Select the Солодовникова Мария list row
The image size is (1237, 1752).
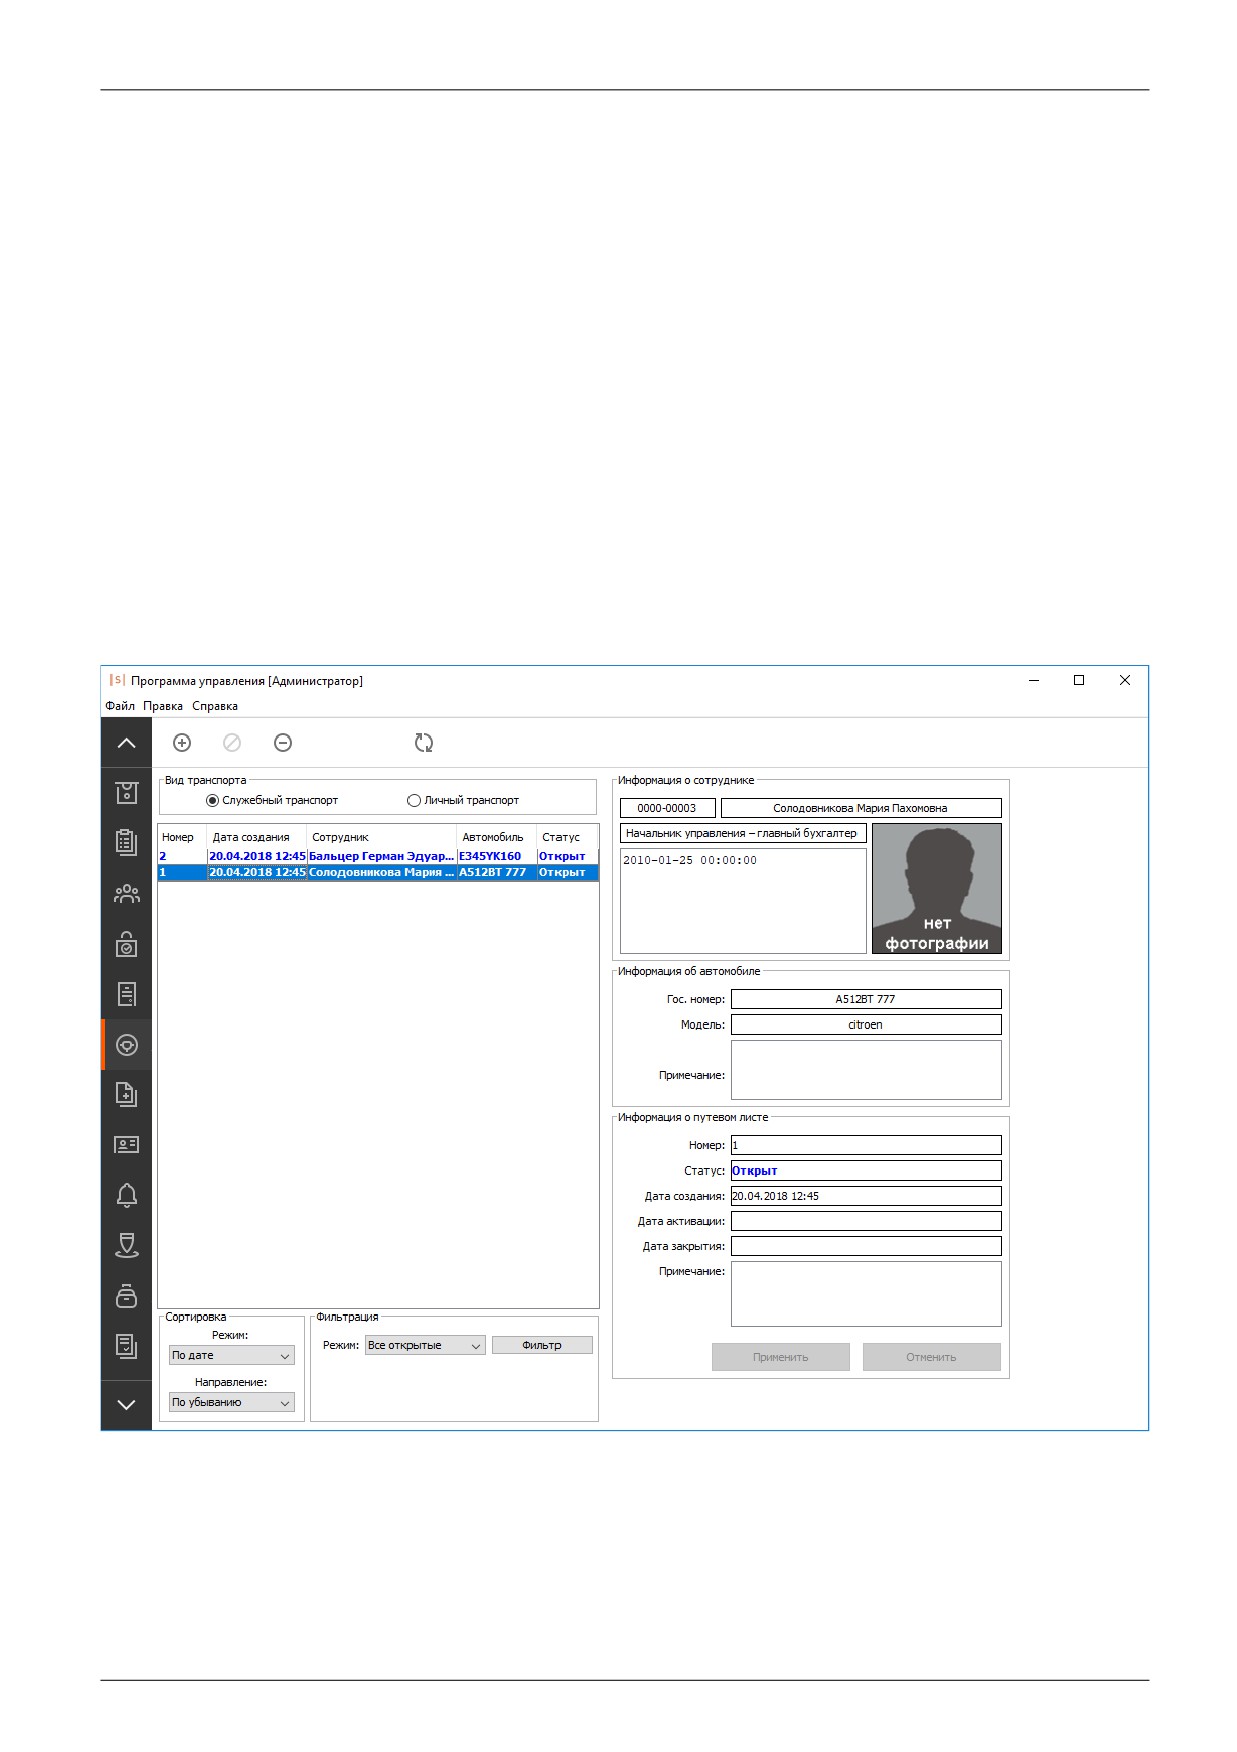(378, 873)
